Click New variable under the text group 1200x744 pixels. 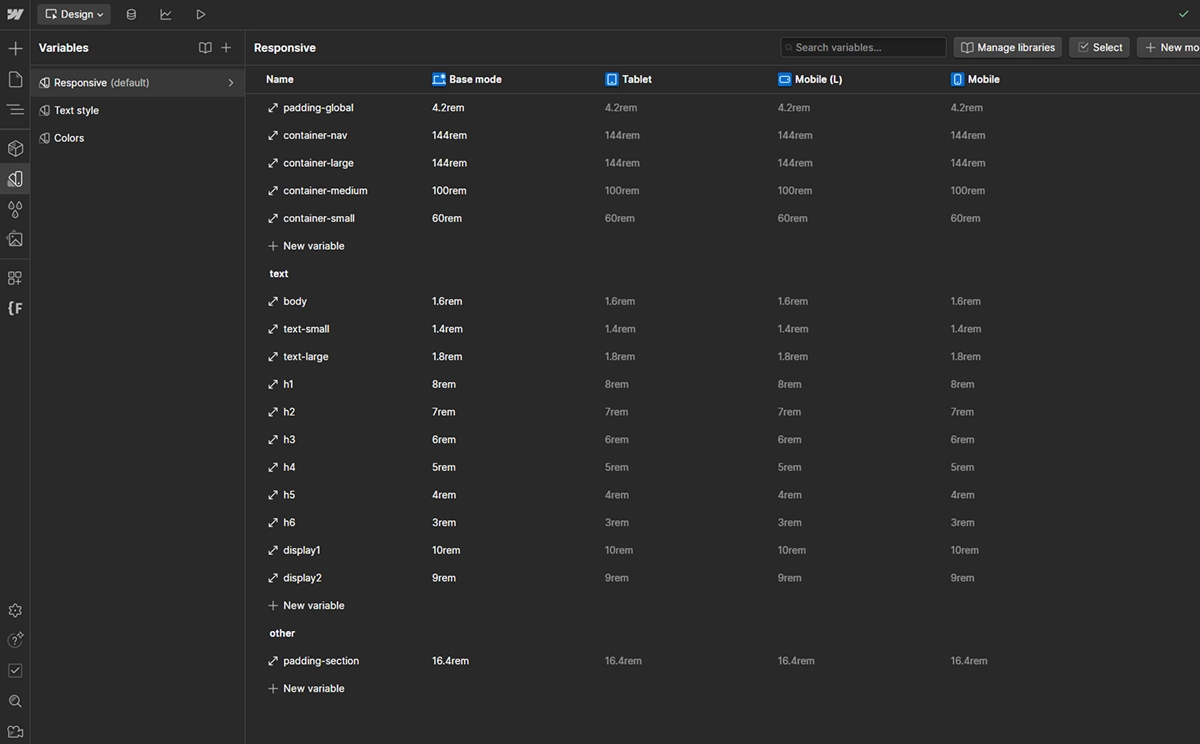pos(313,606)
